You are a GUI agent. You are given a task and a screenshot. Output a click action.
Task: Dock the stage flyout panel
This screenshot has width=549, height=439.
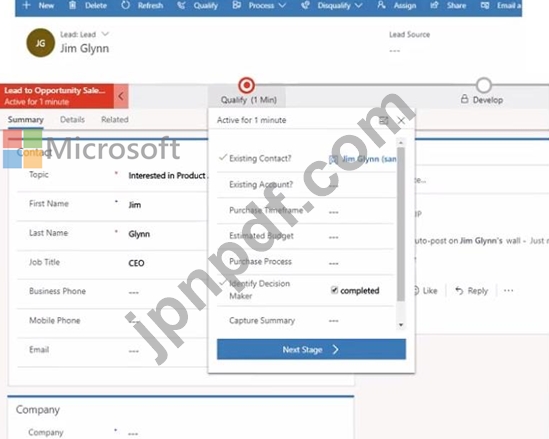tap(384, 121)
